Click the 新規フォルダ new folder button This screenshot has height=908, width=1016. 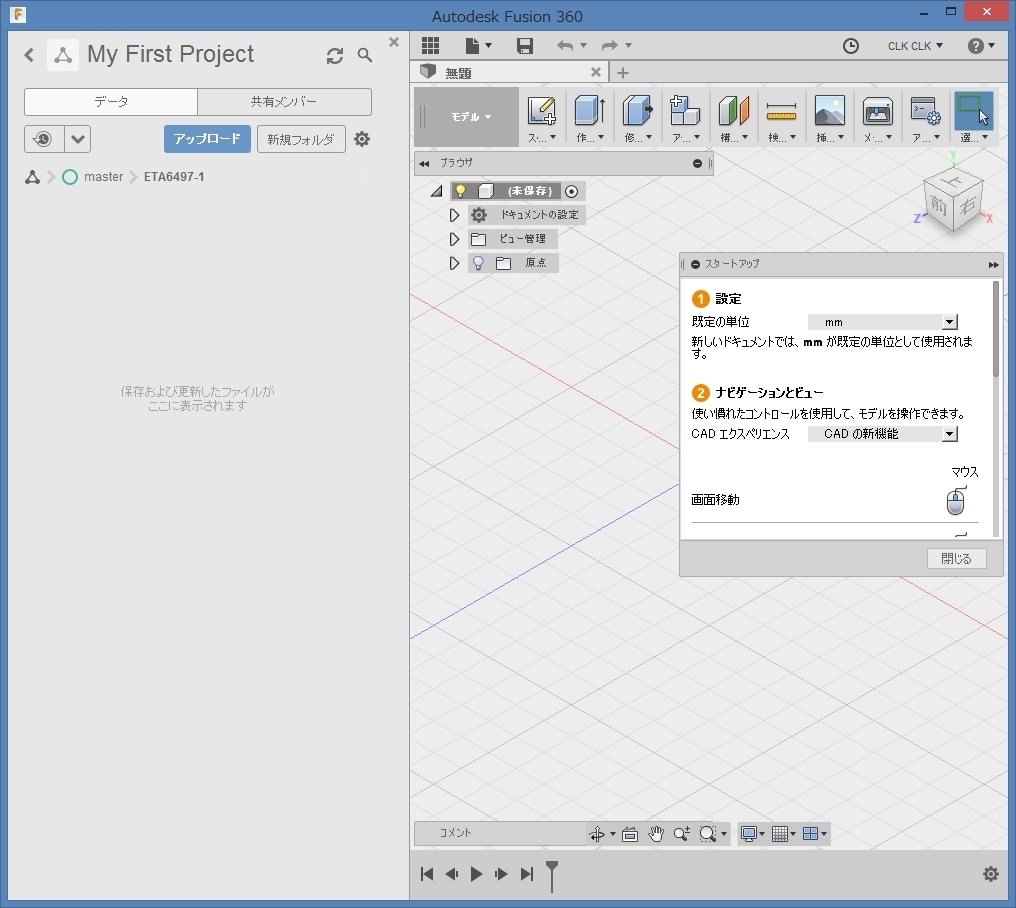point(301,139)
